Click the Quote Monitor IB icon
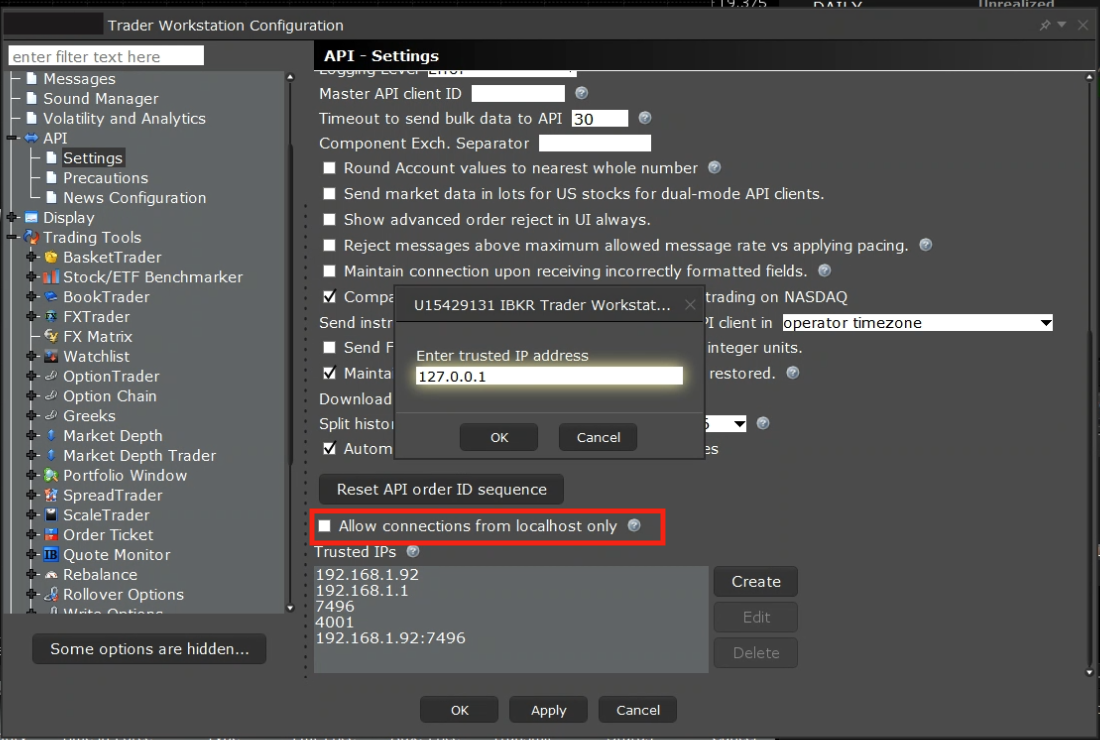 coord(51,555)
